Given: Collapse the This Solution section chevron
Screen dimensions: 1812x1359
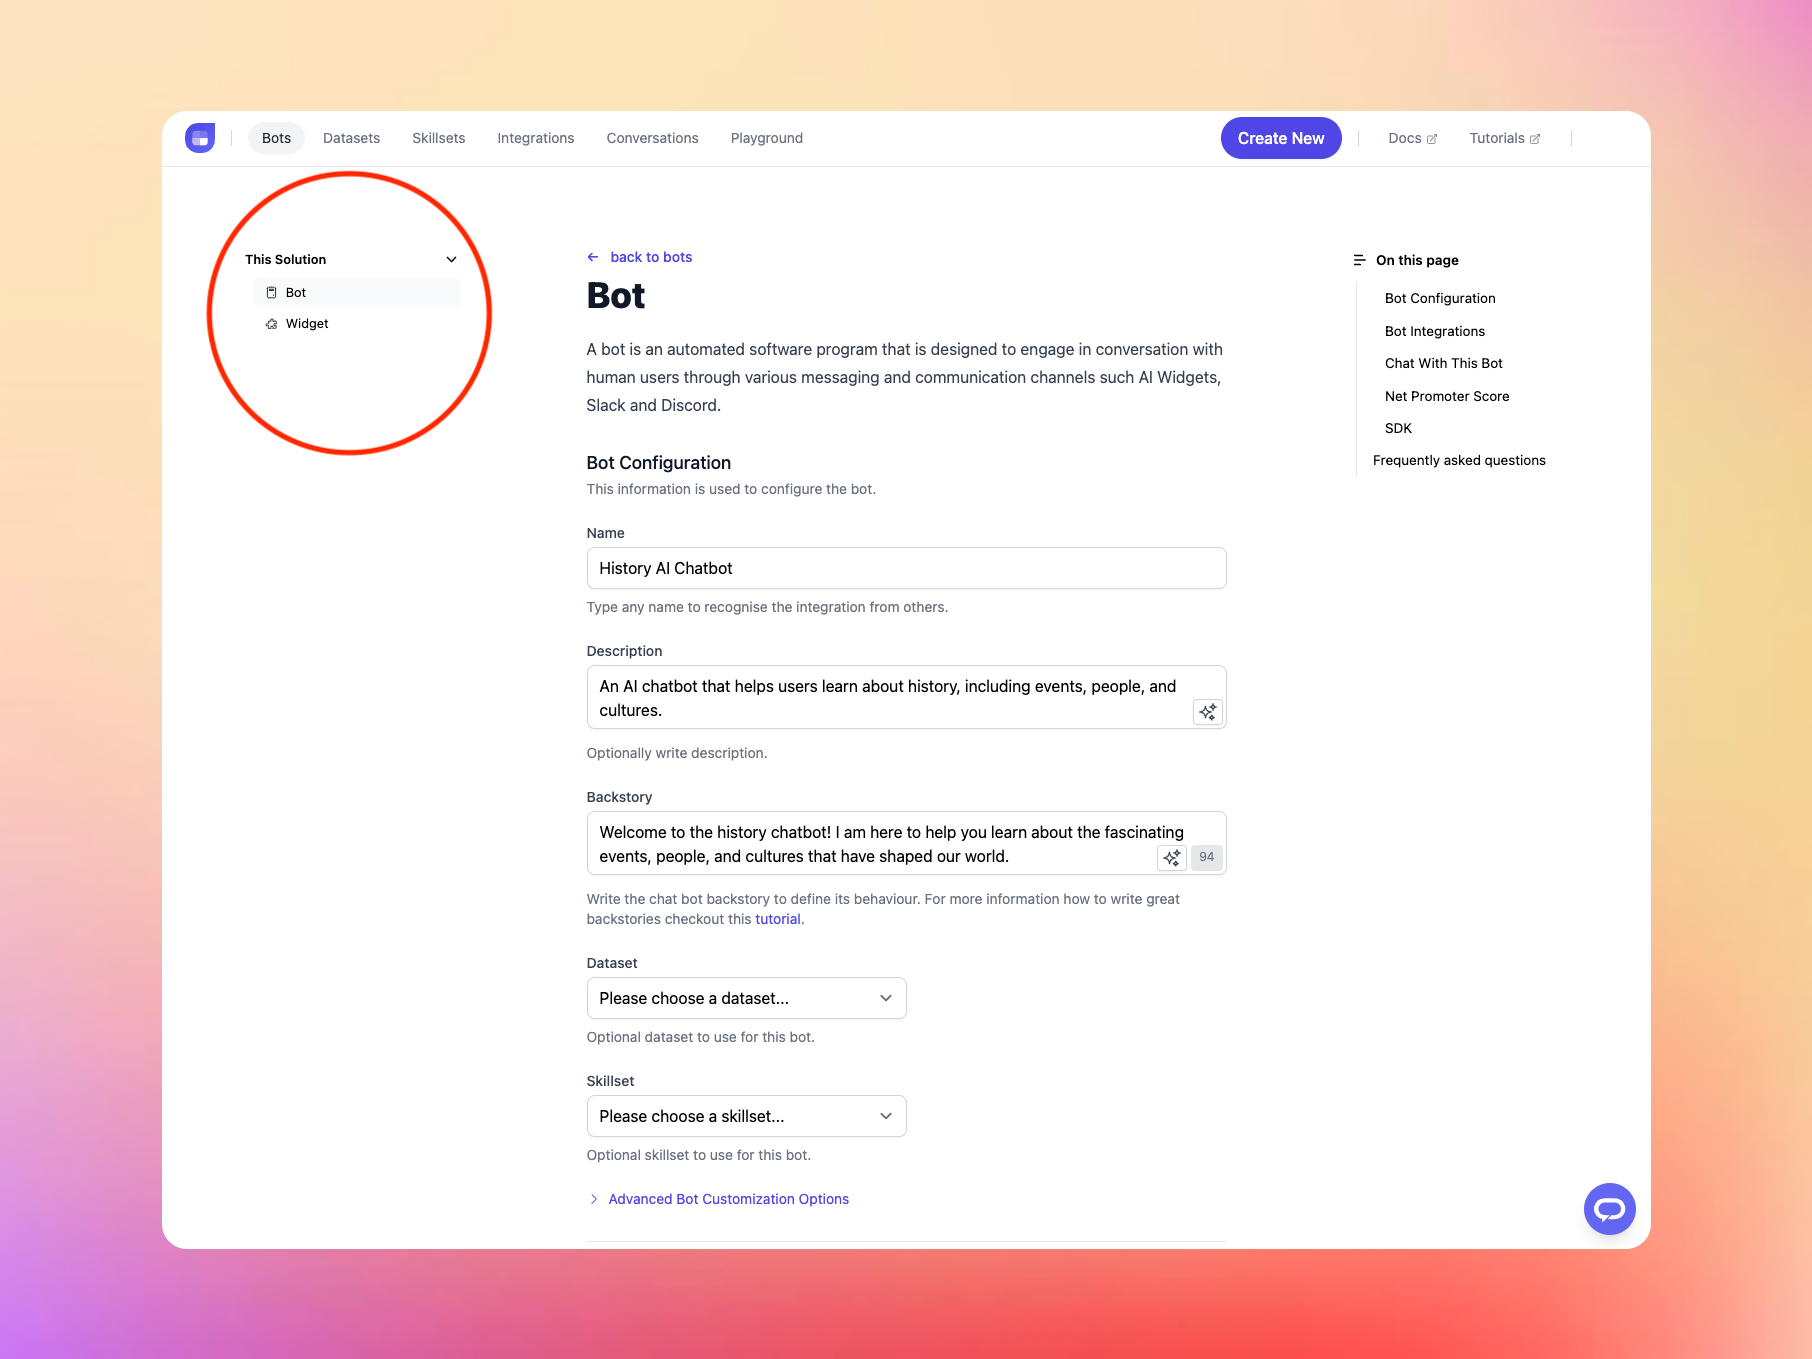Looking at the screenshot, I should (x=451, y=260).
